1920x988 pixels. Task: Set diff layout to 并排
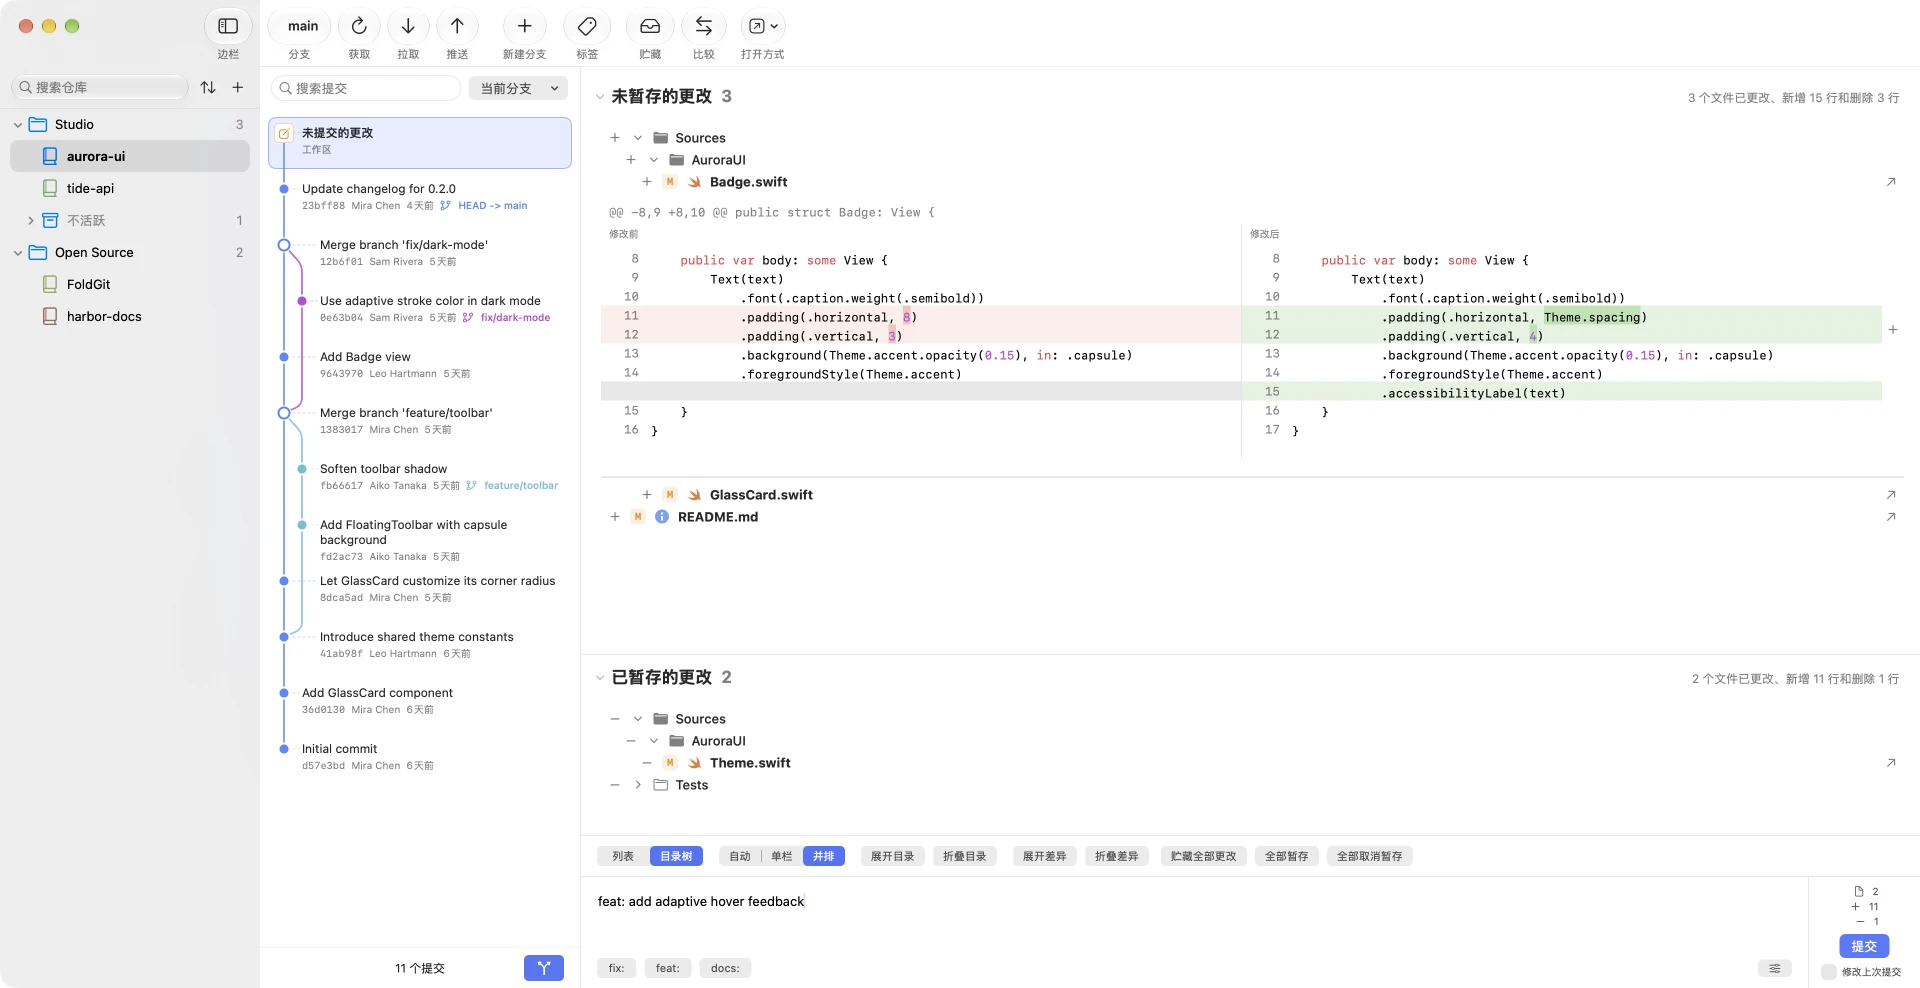(824, 856)
